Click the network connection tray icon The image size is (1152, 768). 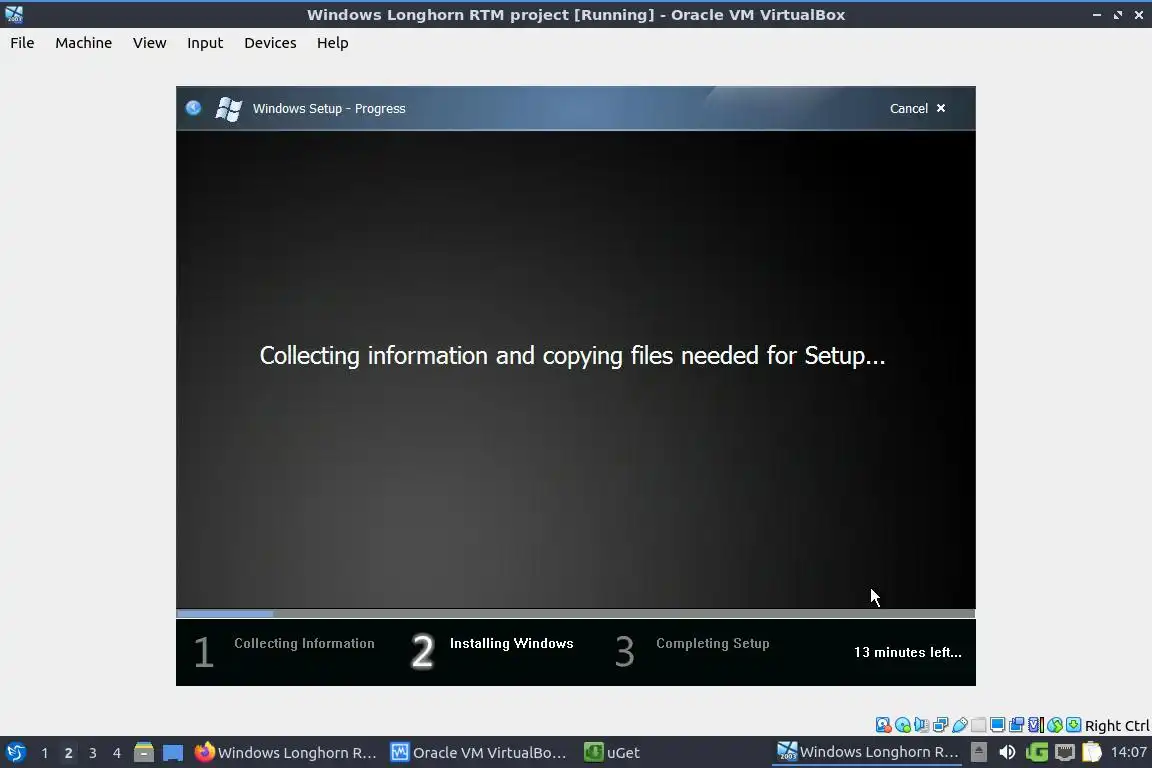(1065, 752)
